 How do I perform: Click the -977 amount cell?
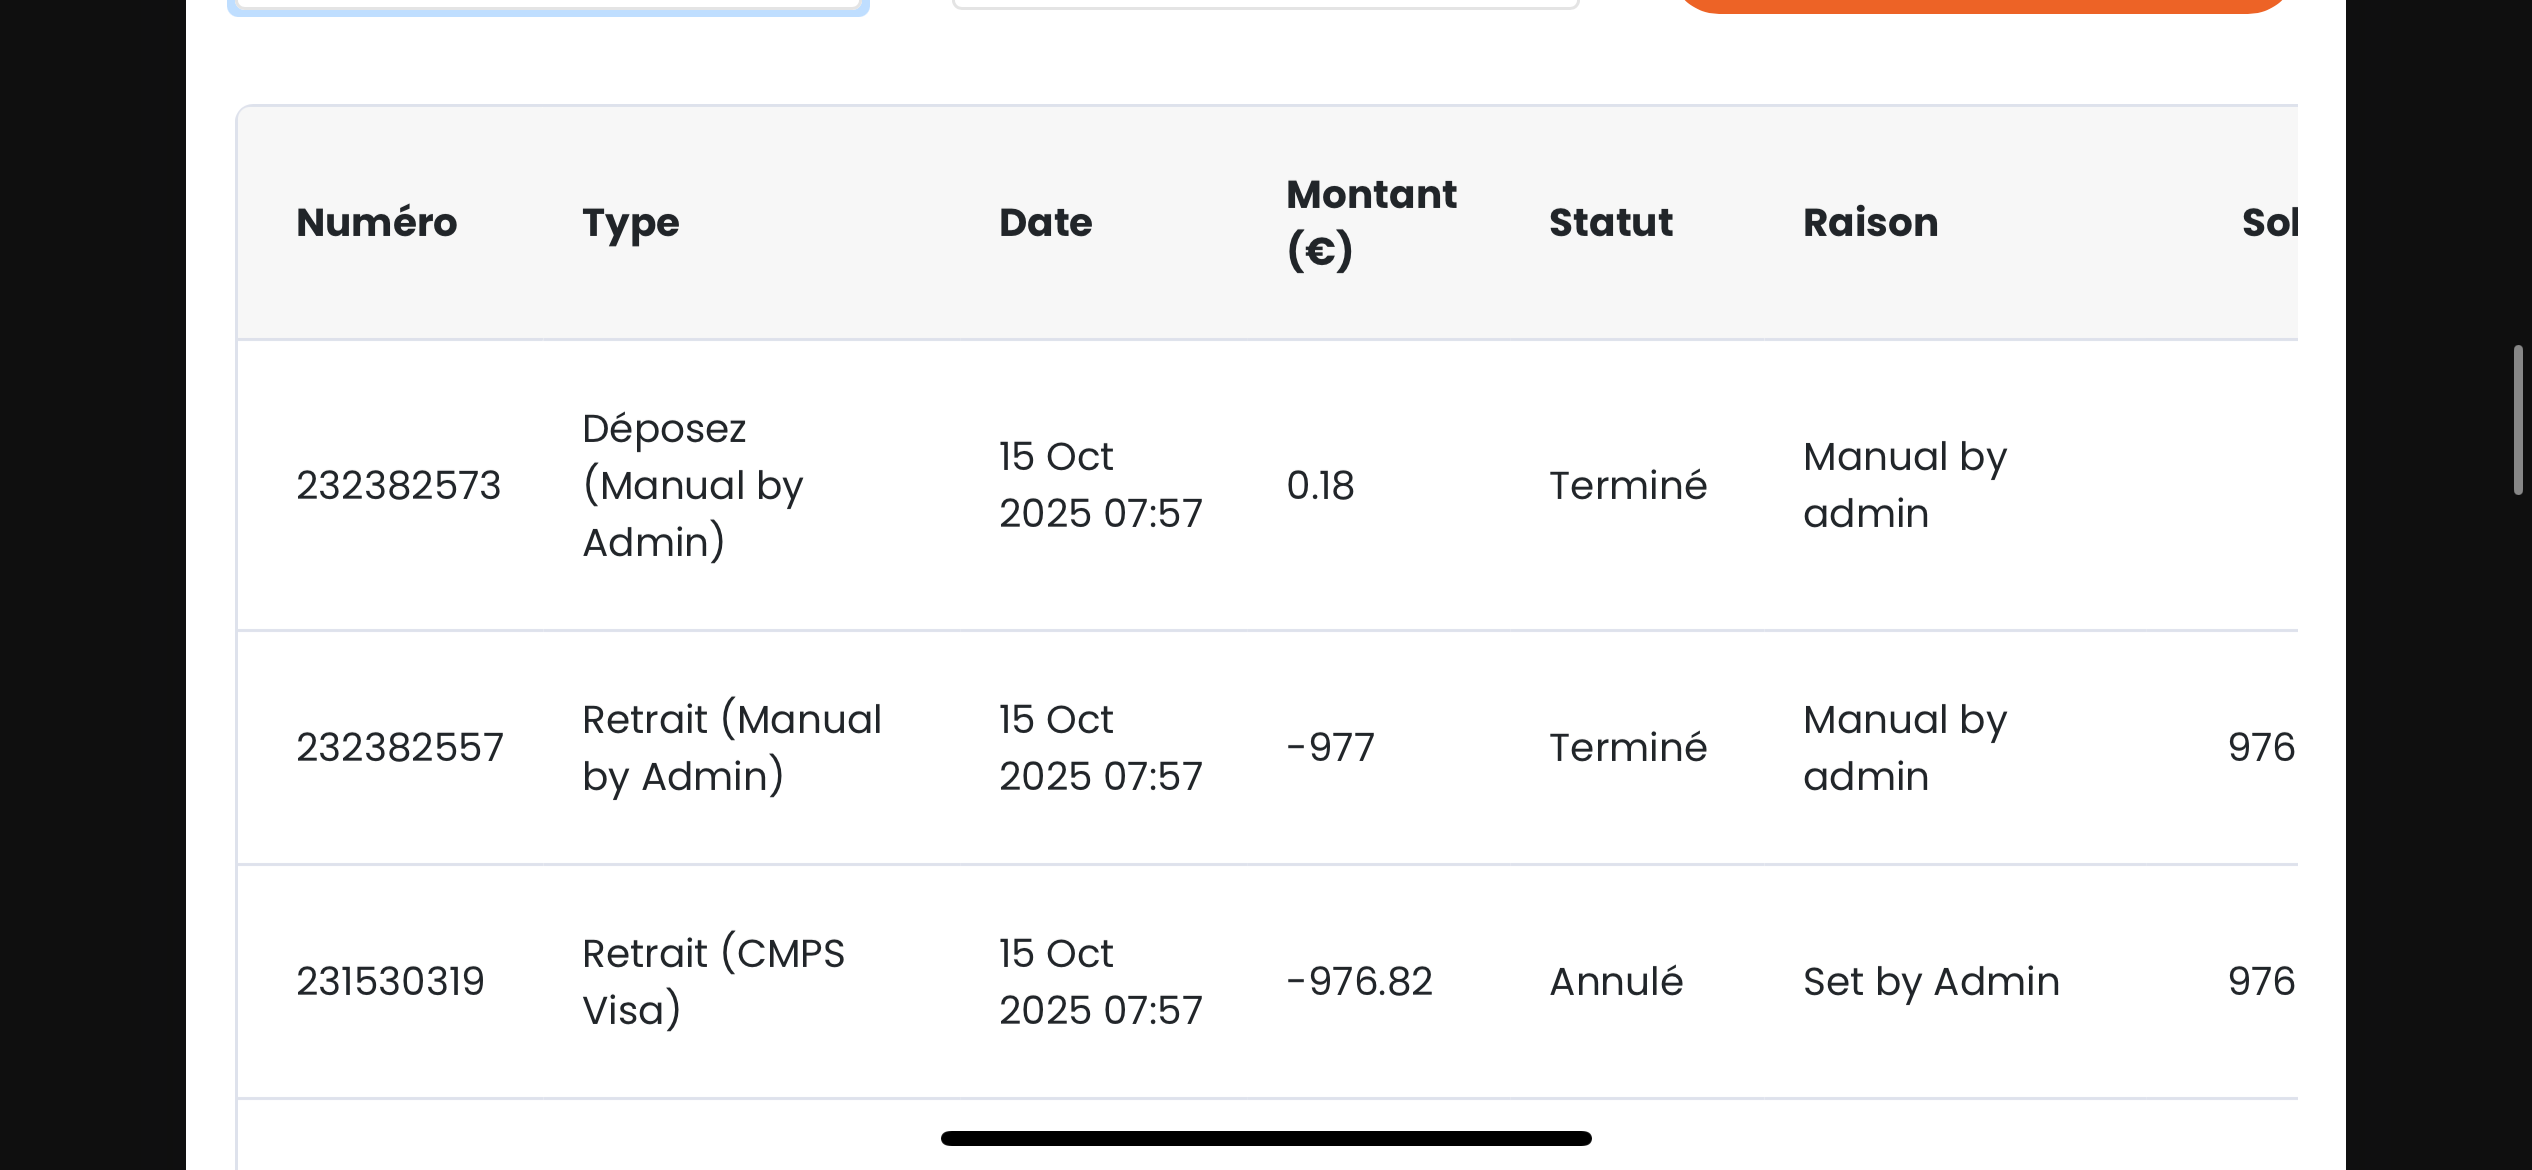click(1330, 748)
